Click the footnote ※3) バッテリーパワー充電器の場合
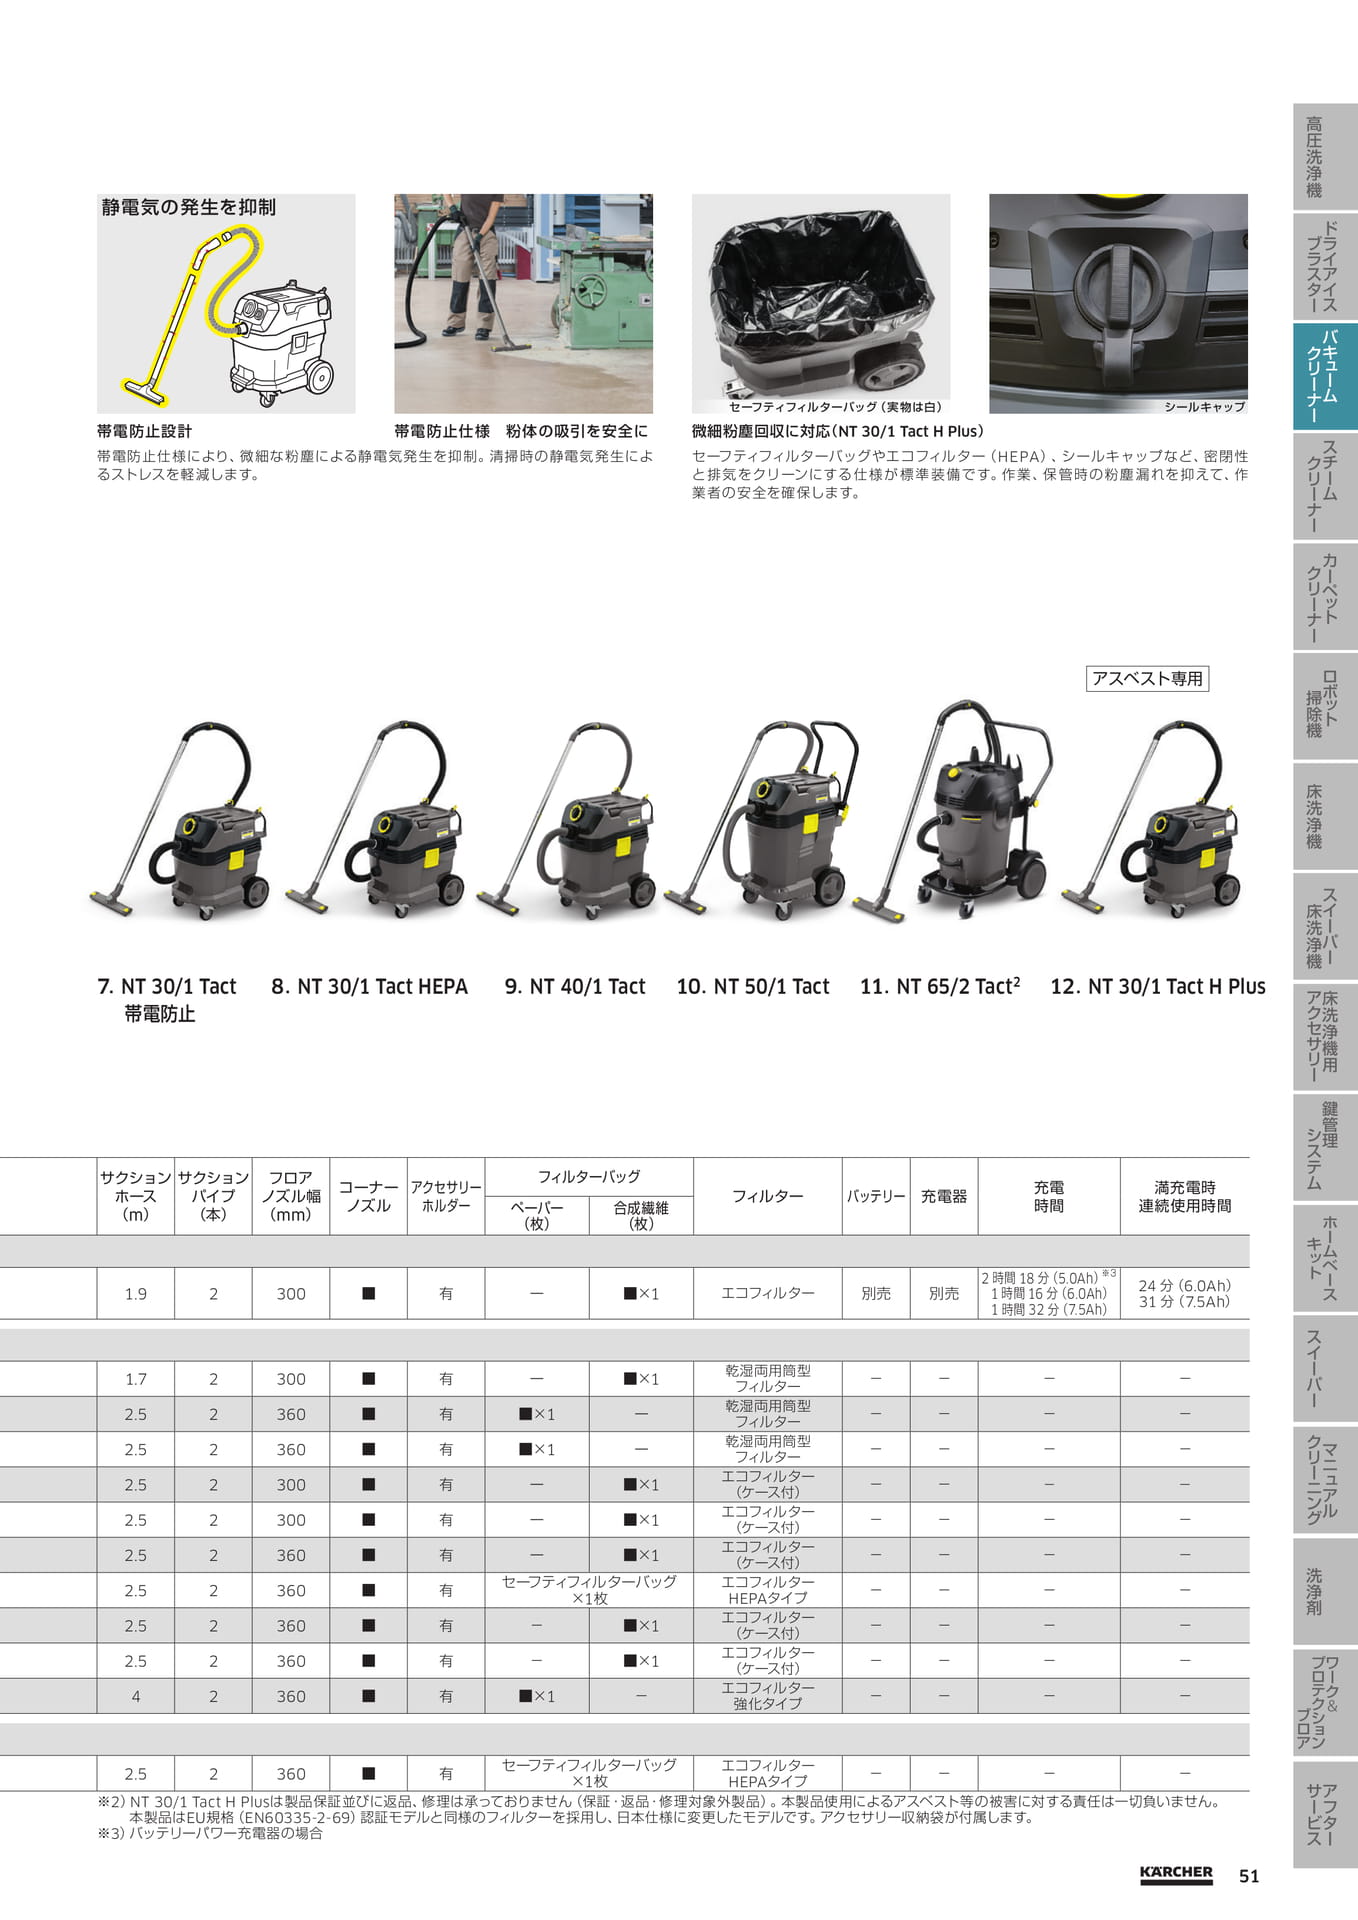This screenshot has height=1920, width=1358. [210, 1833]
